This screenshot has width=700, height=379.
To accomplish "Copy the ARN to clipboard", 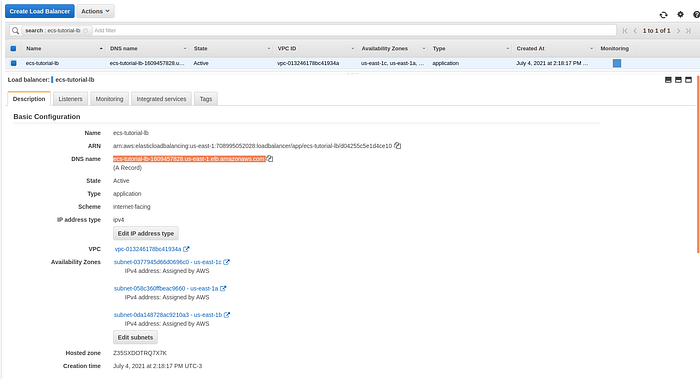I will click(397, 146).
